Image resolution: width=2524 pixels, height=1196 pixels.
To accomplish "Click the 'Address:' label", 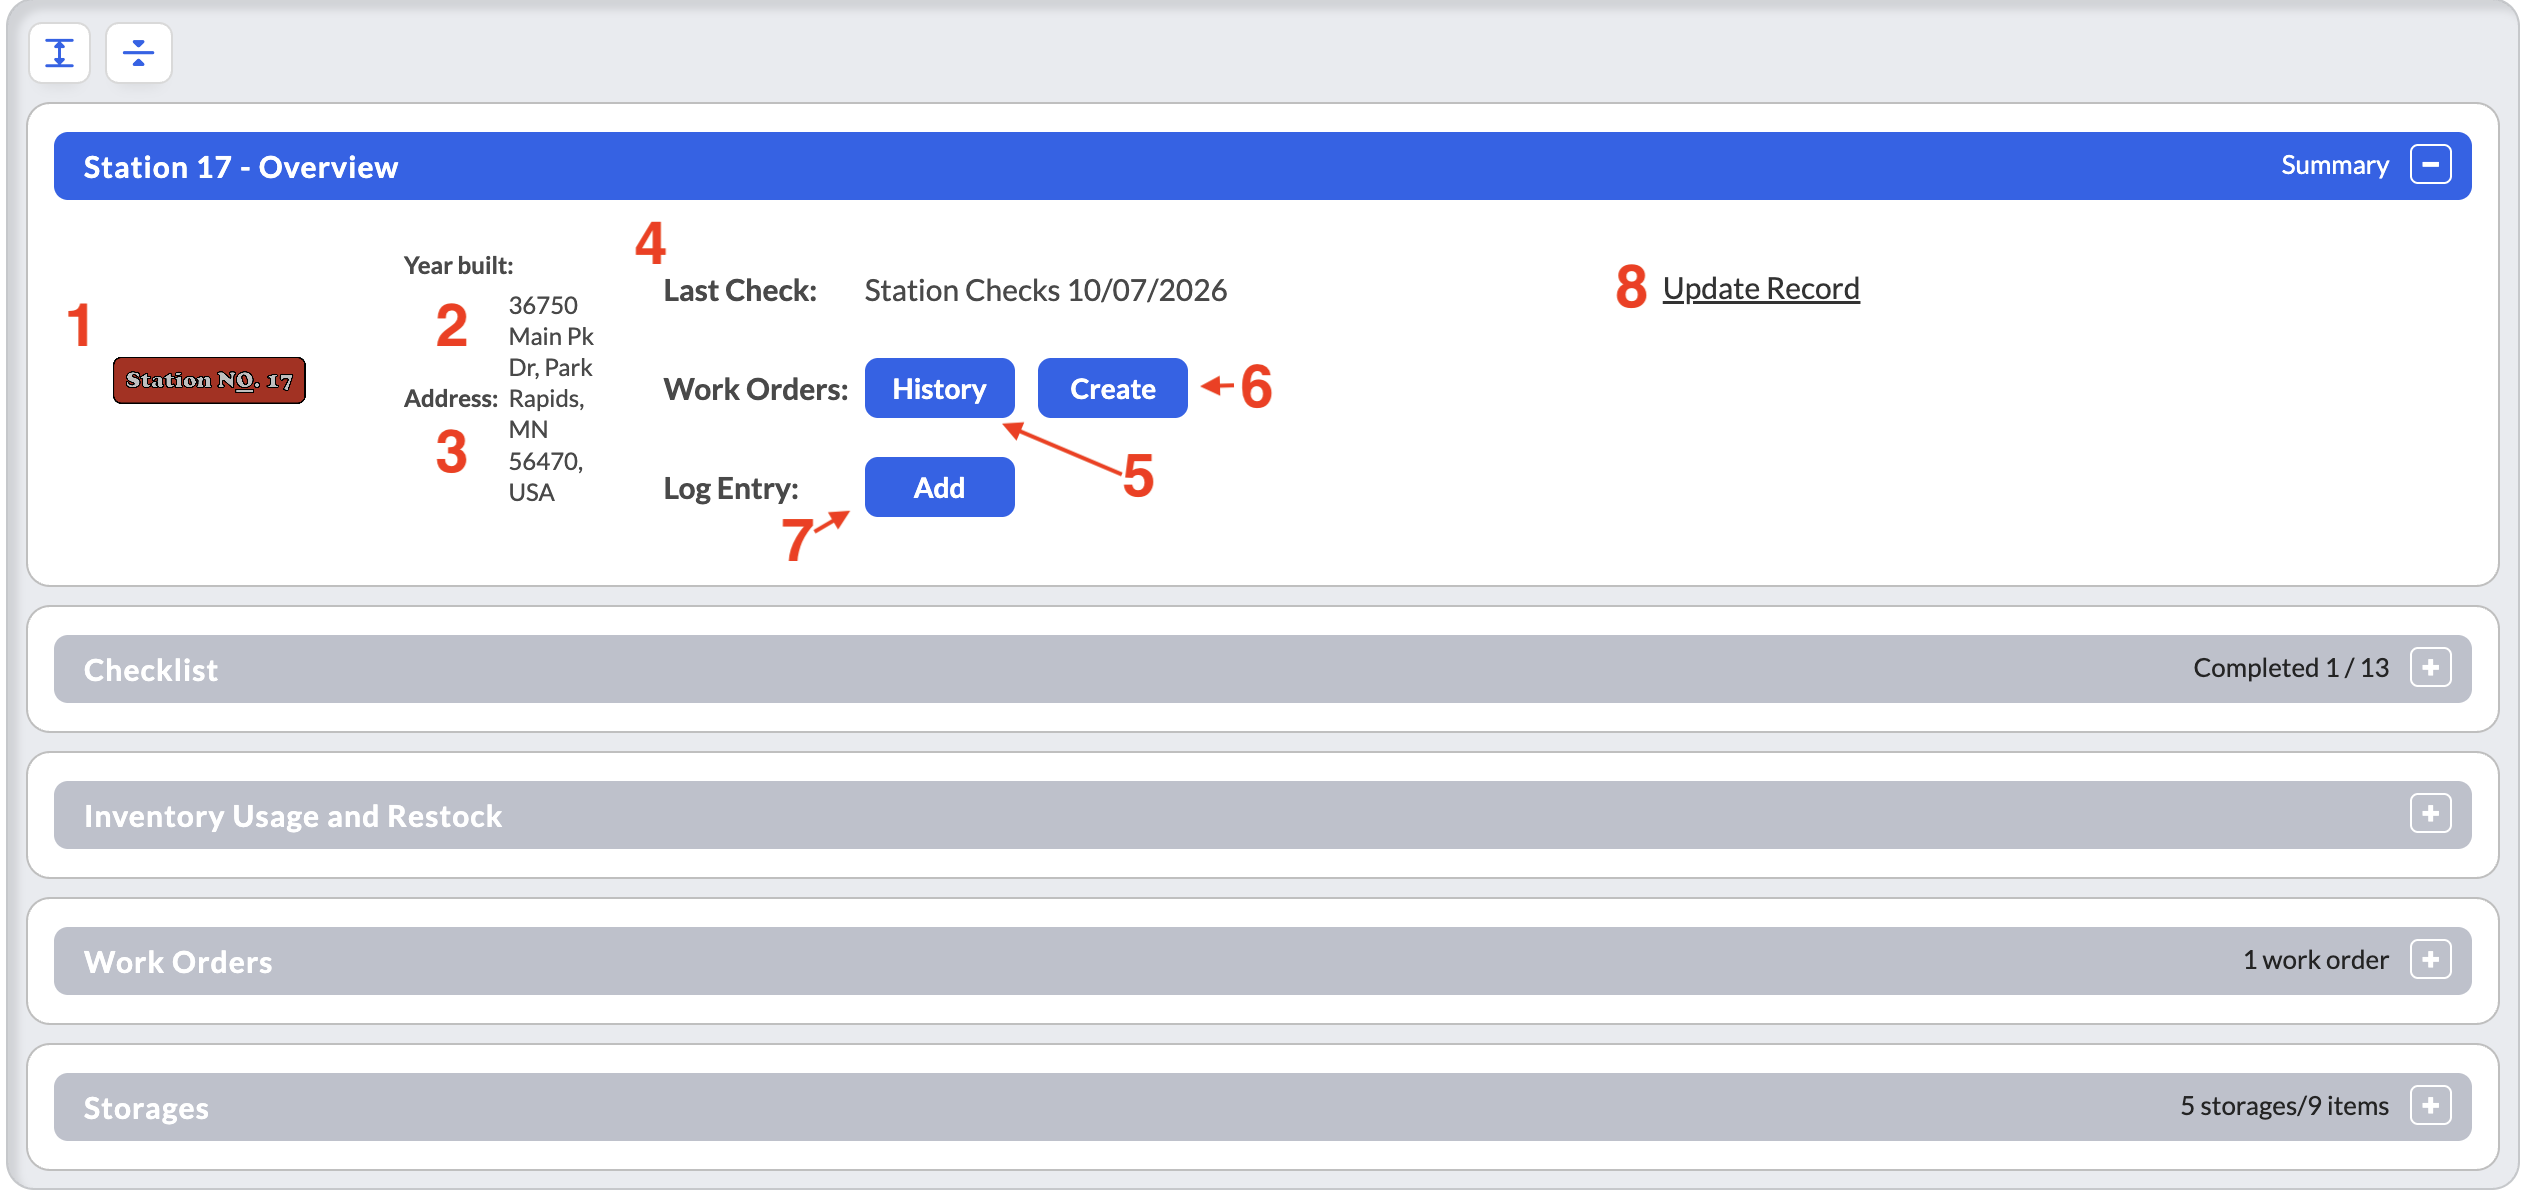I will pyautogui.click(x=450, y=398).
